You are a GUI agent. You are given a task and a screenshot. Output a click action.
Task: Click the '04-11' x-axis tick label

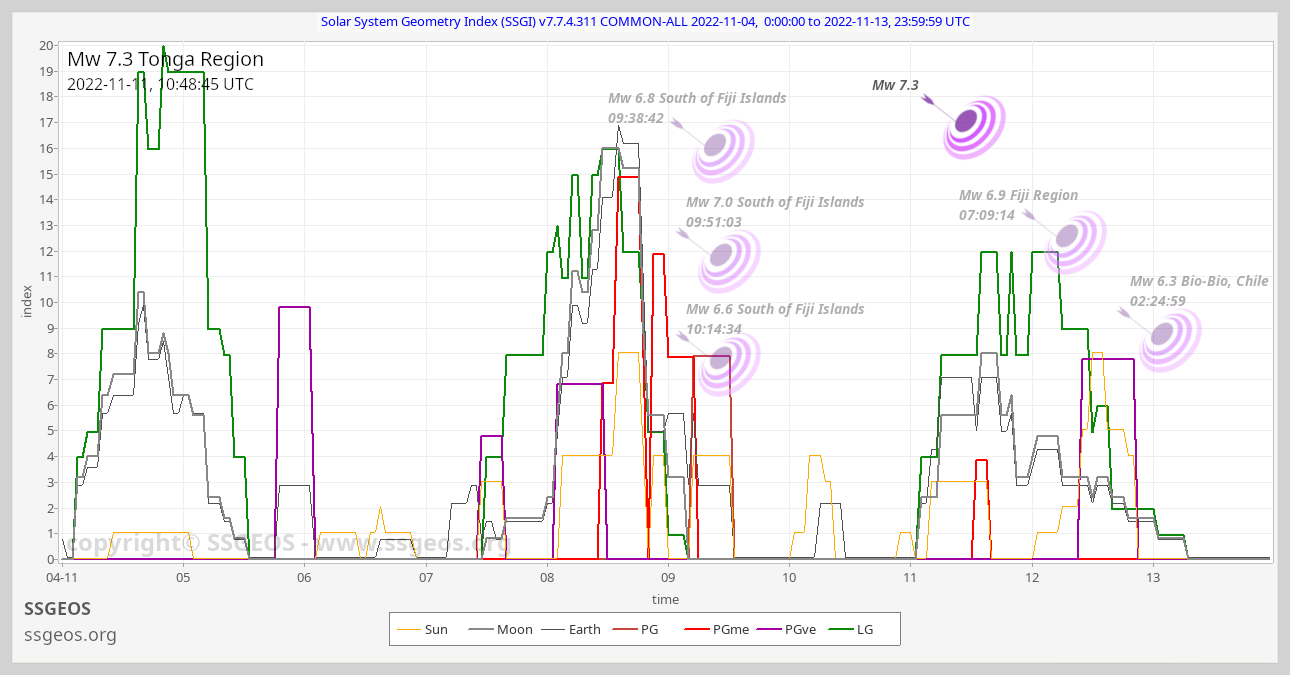pyautogui.click(x=62, y=577)
